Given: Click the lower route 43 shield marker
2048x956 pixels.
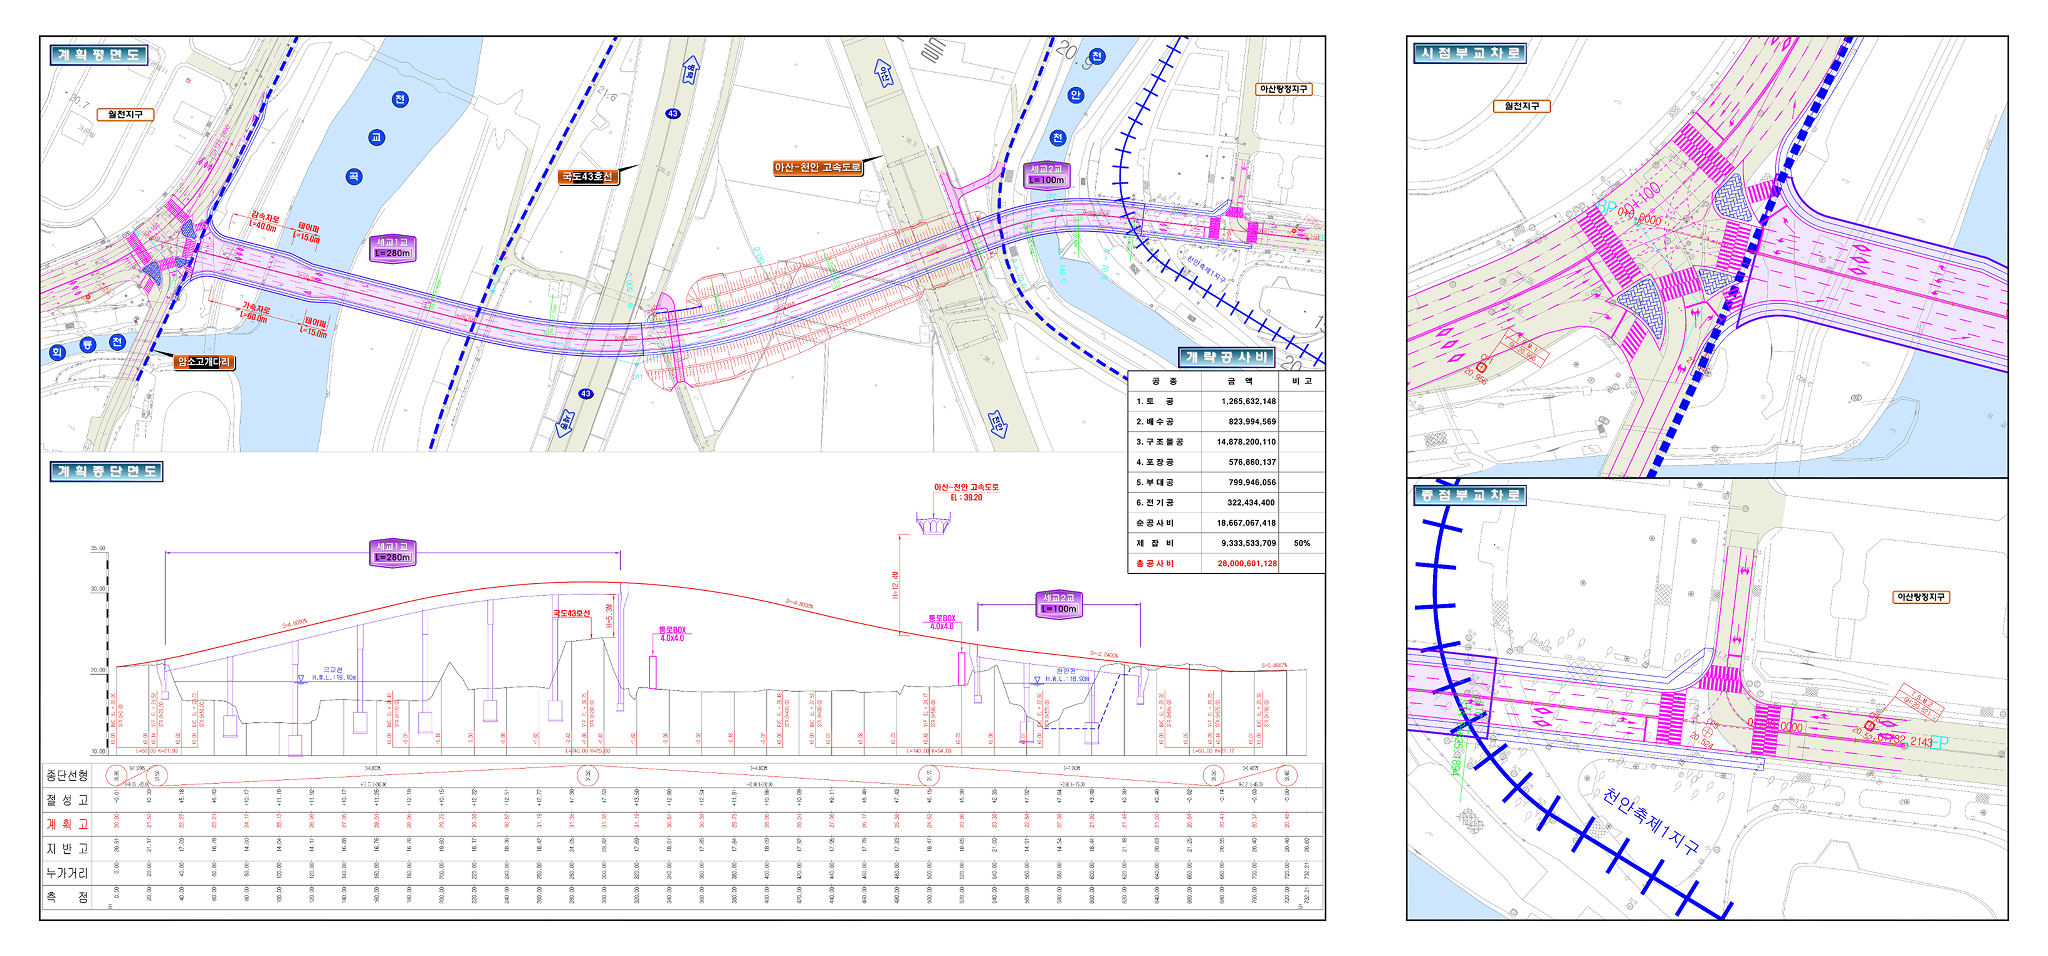Looking at the screenshot, I should [586, 394].
